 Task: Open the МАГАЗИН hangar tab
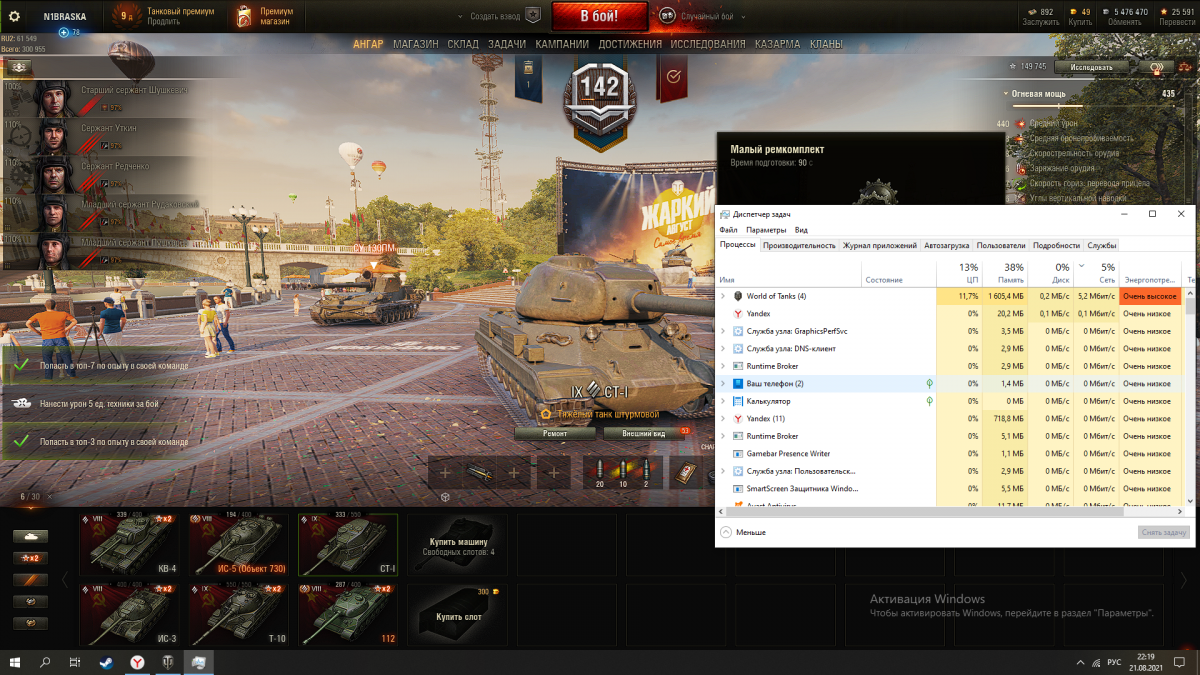pyautogui.click(x=416, y=44)
